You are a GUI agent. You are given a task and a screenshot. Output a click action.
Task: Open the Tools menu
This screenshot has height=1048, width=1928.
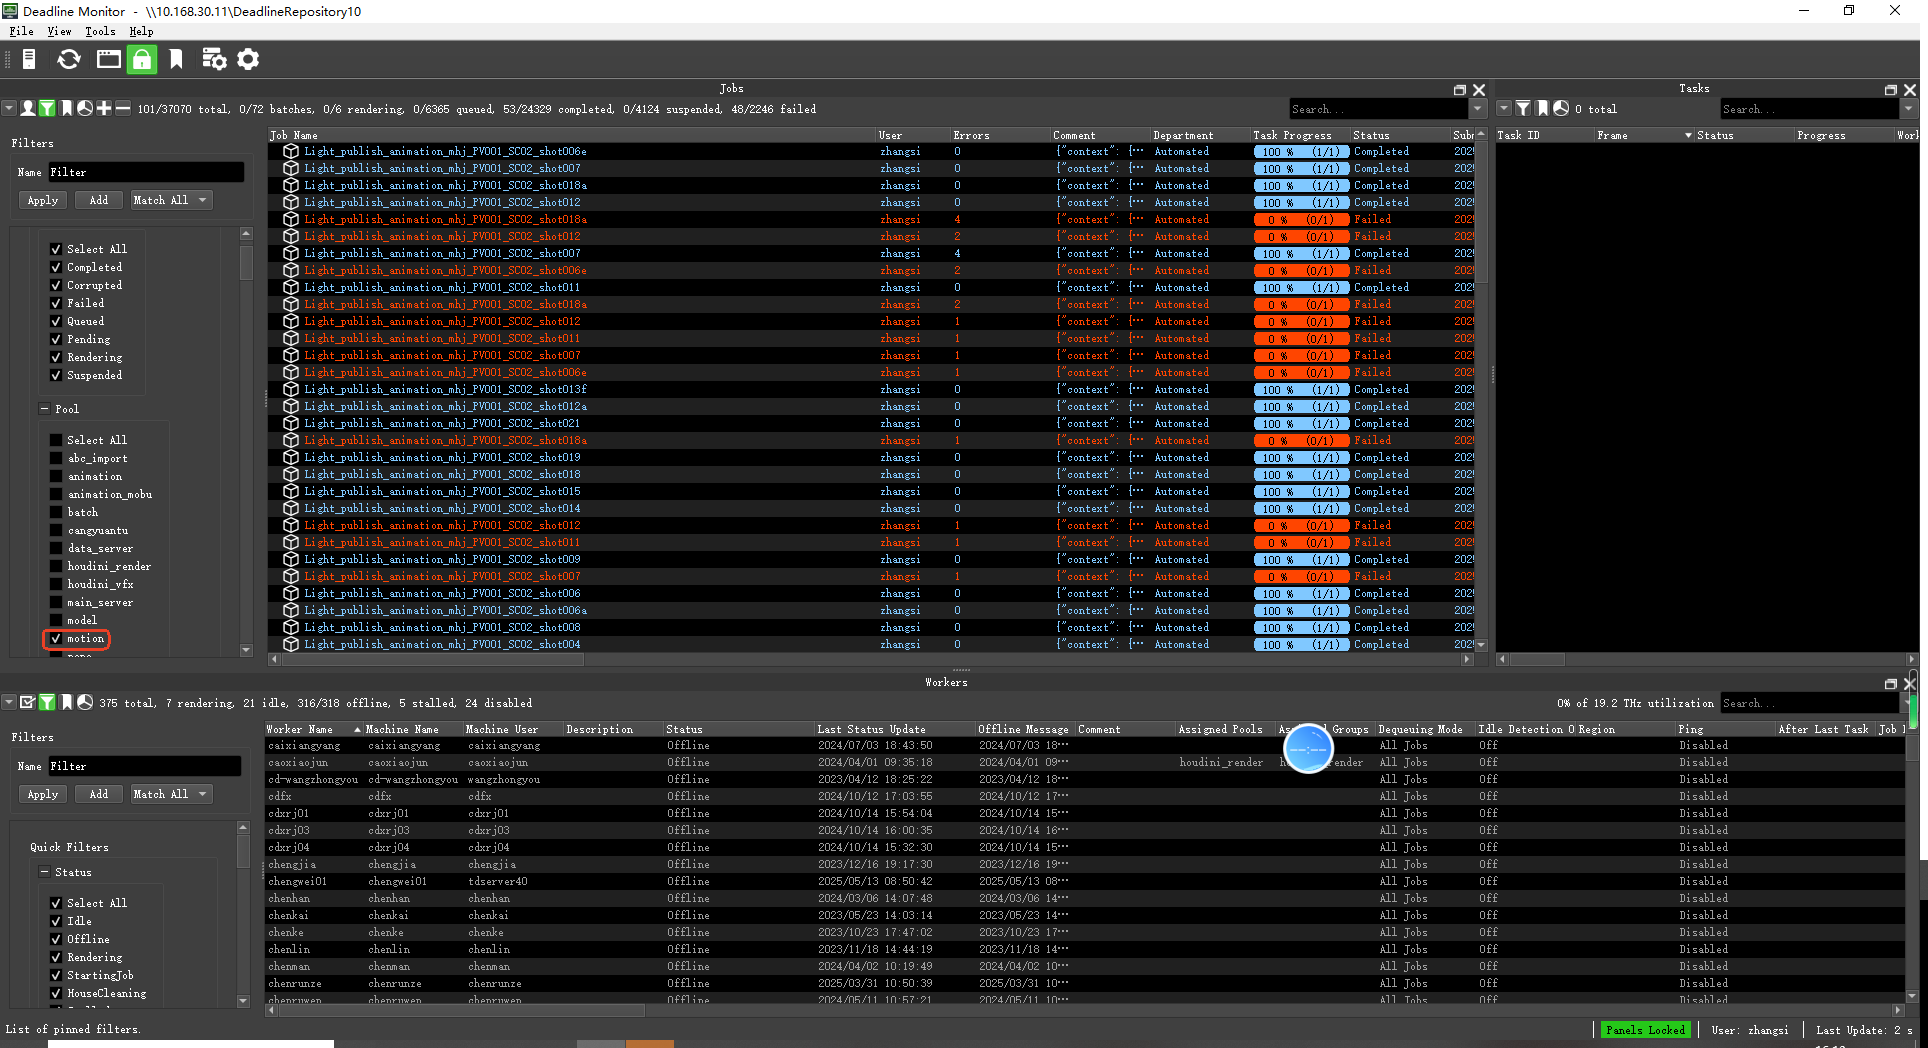100,31
